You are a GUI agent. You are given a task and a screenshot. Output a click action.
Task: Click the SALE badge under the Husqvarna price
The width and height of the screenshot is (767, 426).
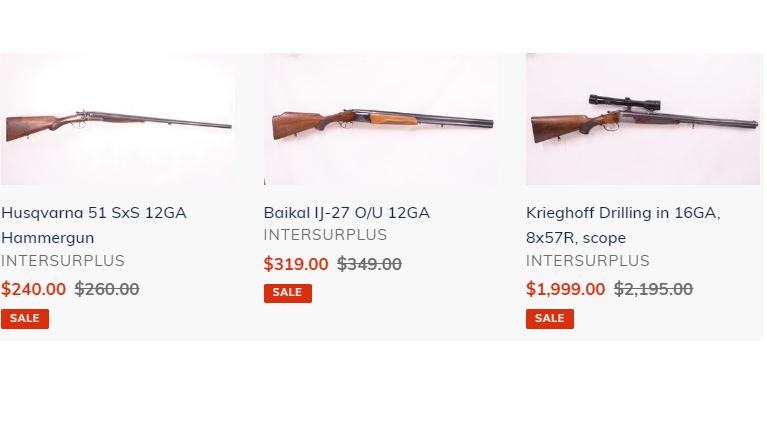(x=25, y=318)
